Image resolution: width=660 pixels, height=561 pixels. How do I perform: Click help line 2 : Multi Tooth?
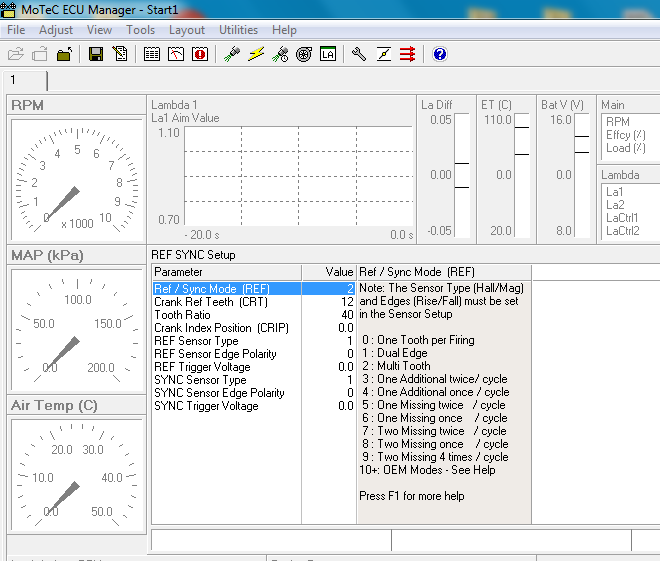pos(397,366)
